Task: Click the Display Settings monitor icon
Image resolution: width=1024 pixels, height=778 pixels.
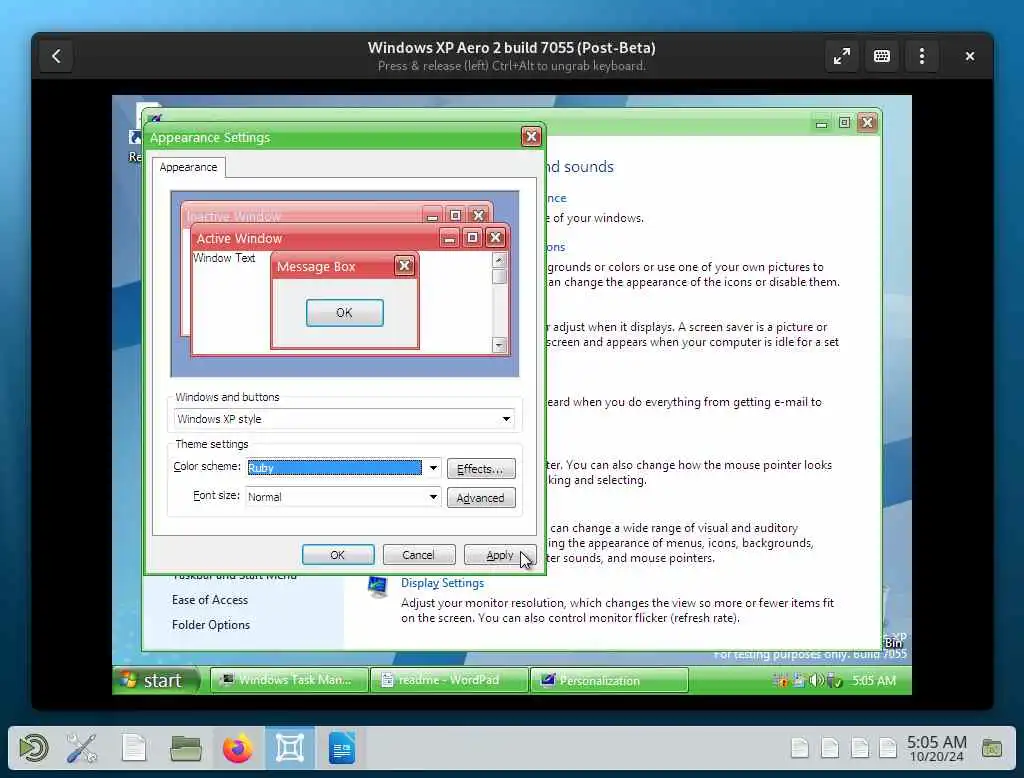Action: click(377, 587)
